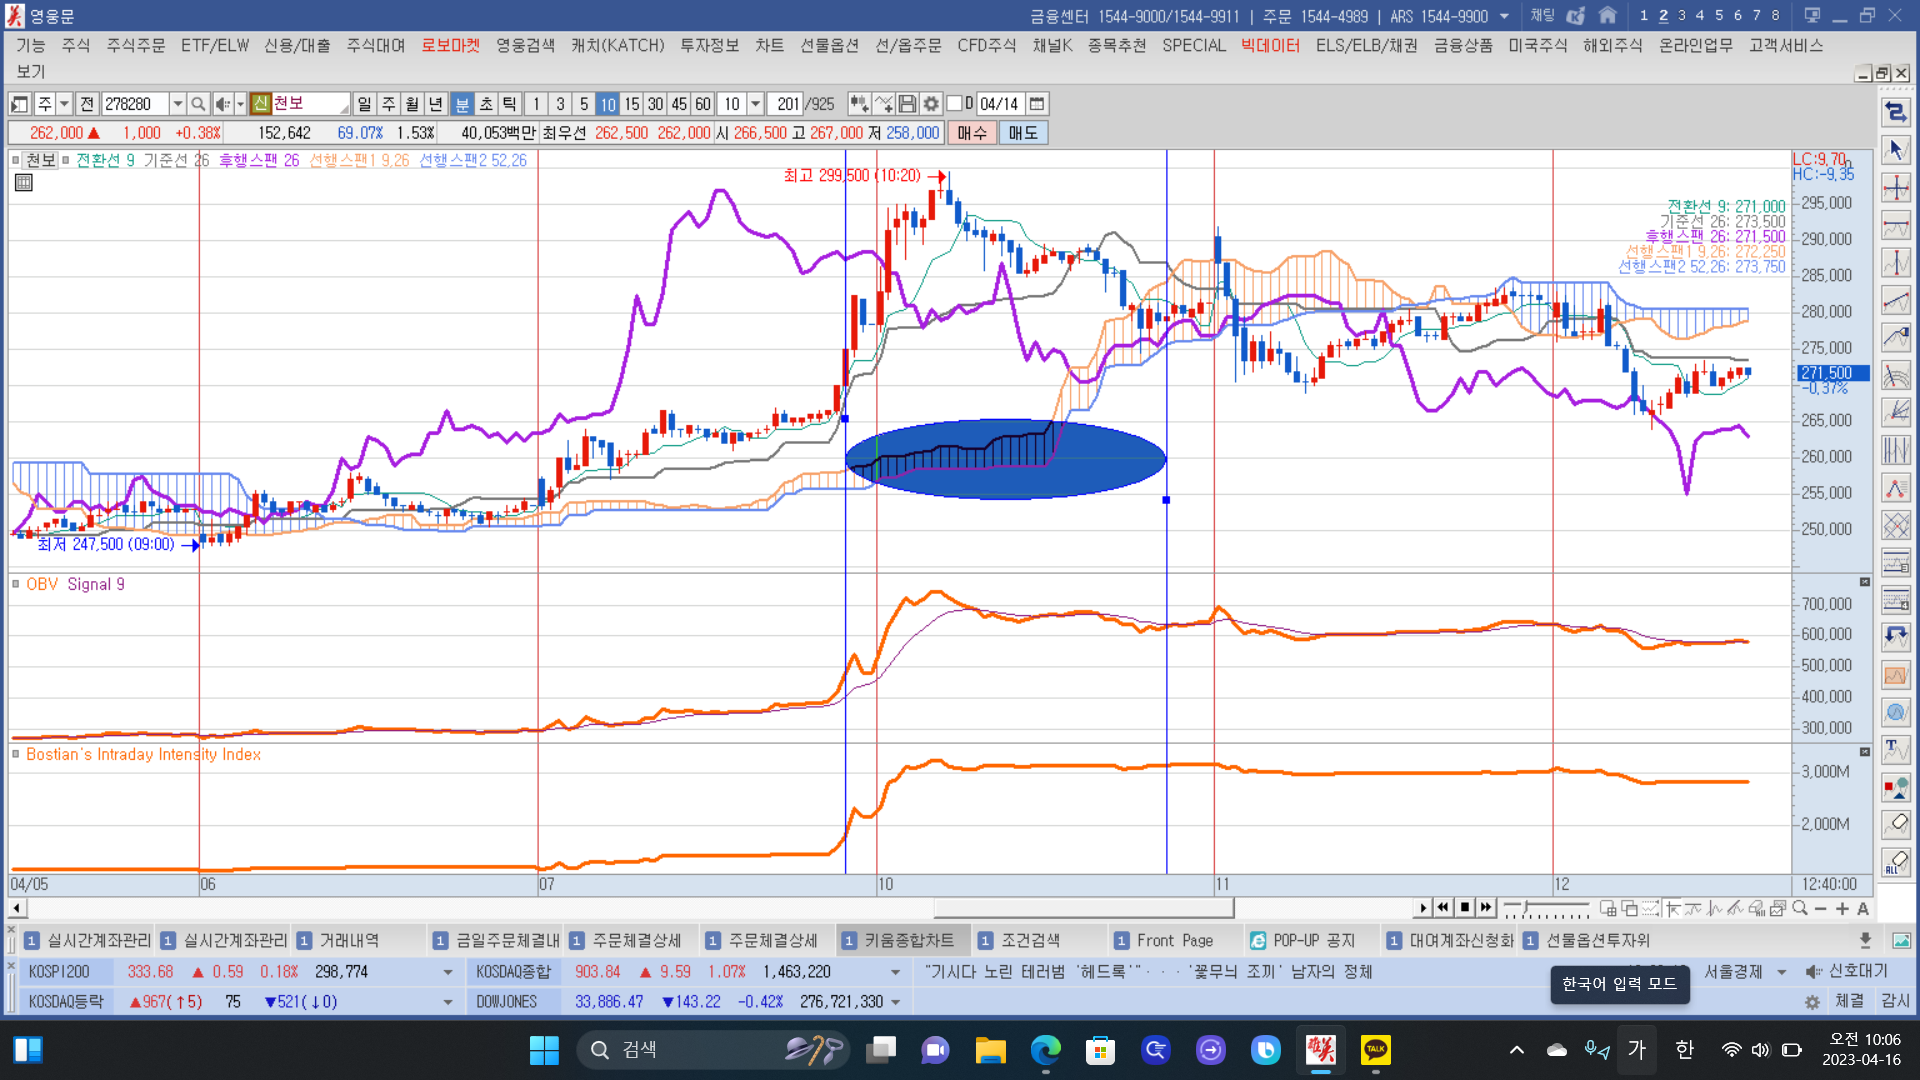
Task: Click the chart zoom magnifier icon at bottom
Action: (1800, 908)
